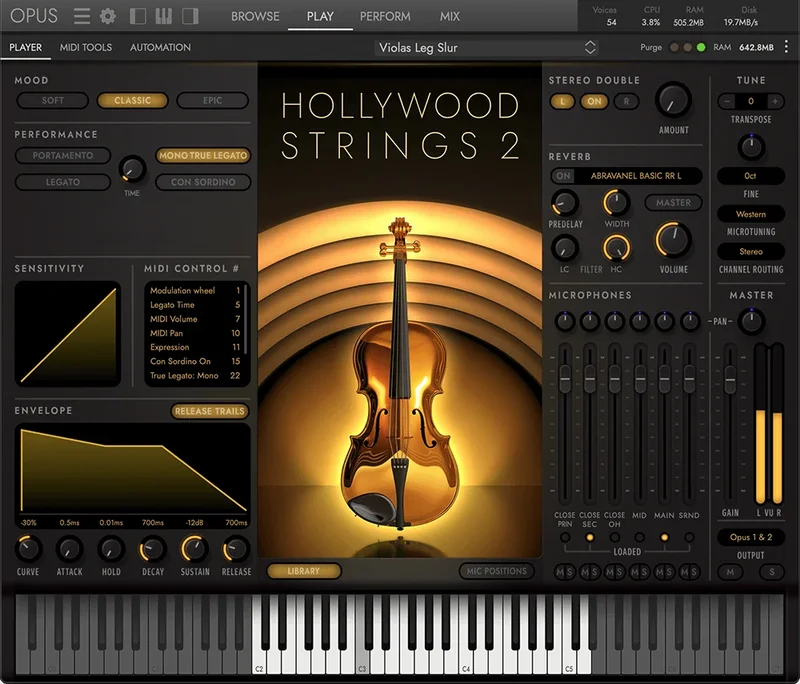Adjust the envelope Sustain knob
The height and width of the screenshot is (684, 800).
[x=194, y=549]
